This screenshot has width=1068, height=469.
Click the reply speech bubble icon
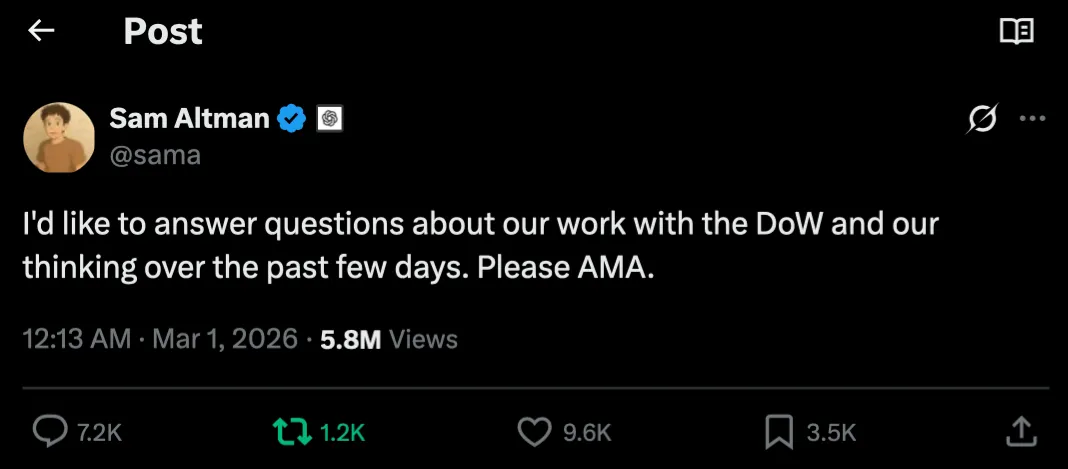click(50, 432)
